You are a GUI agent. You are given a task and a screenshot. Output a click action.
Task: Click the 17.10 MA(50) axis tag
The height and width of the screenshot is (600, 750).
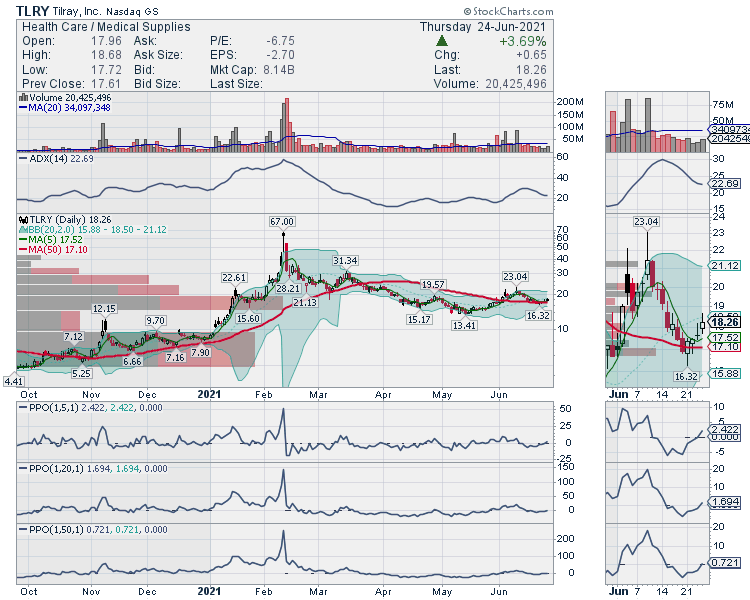click(725, 347)
